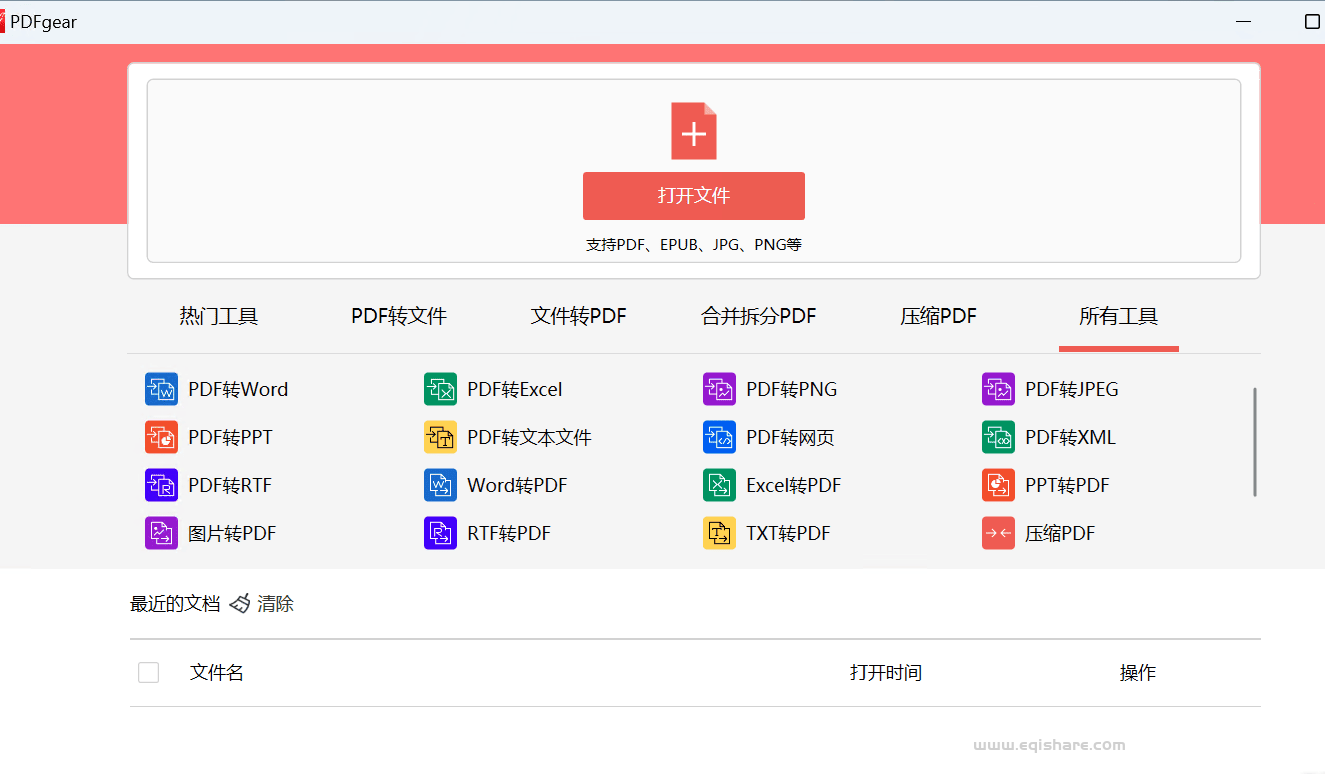Tick the select-all checkbox beside 文件名
Screen dimensions: 1325x774
(148, 673)
